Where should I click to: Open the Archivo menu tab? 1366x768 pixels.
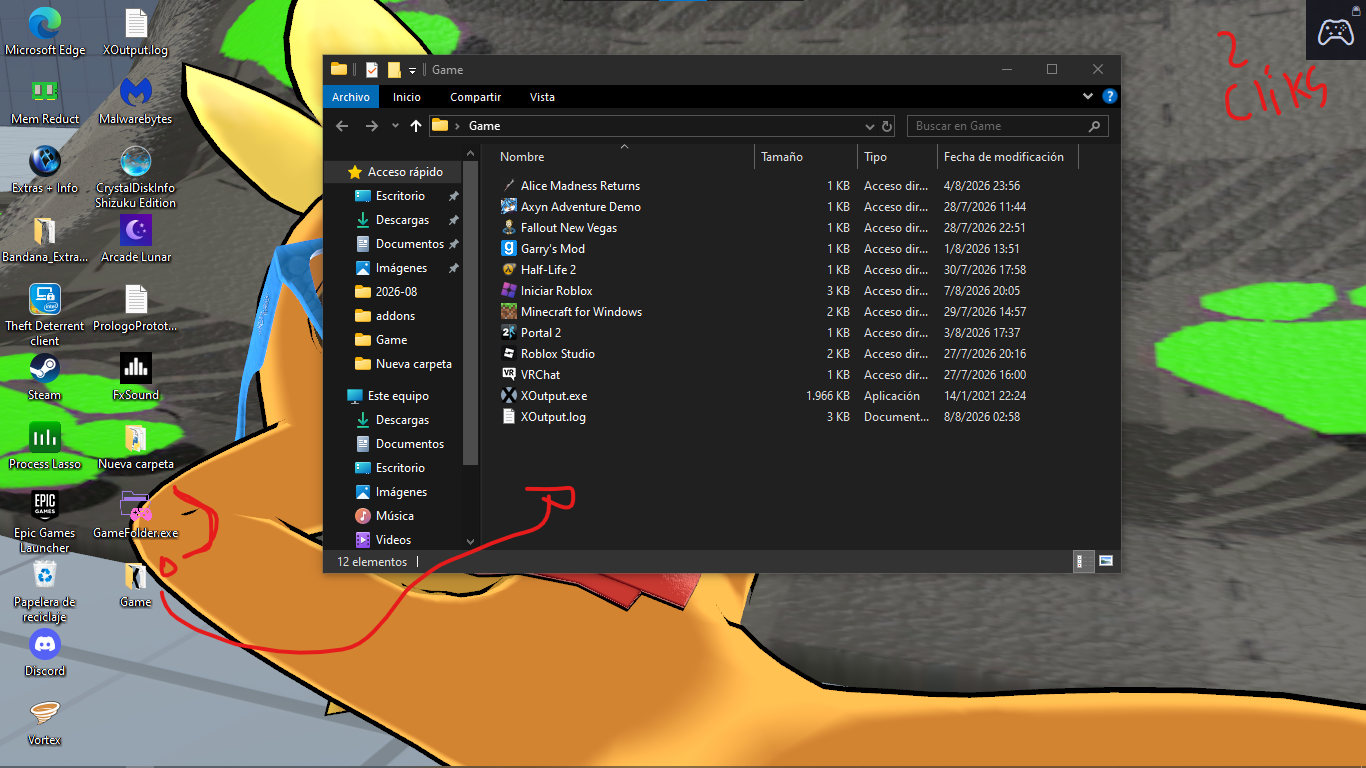(351, 97)
